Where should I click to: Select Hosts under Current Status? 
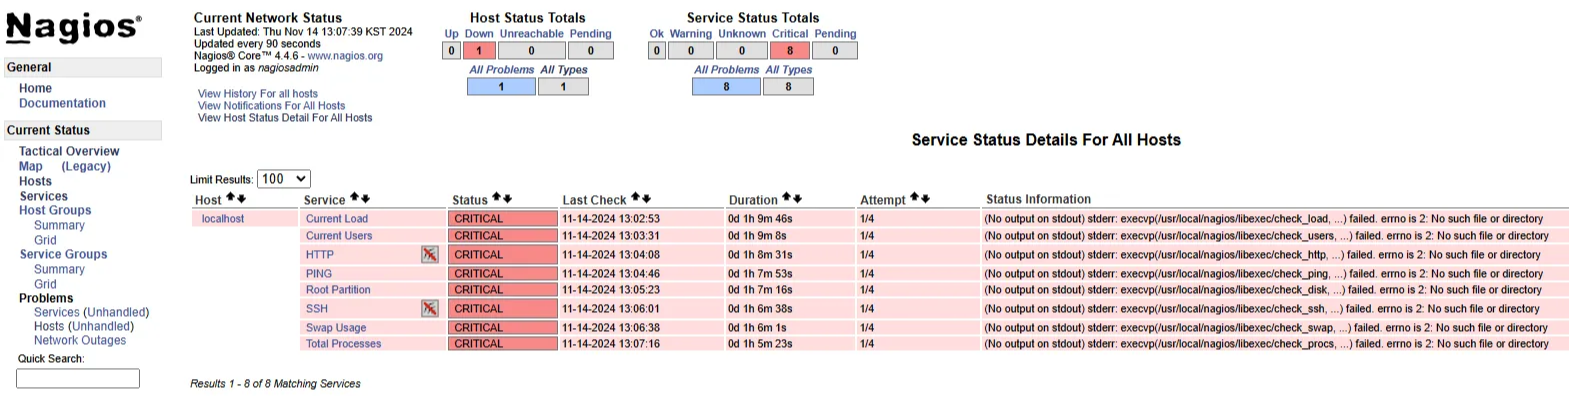tap(35, 181)
